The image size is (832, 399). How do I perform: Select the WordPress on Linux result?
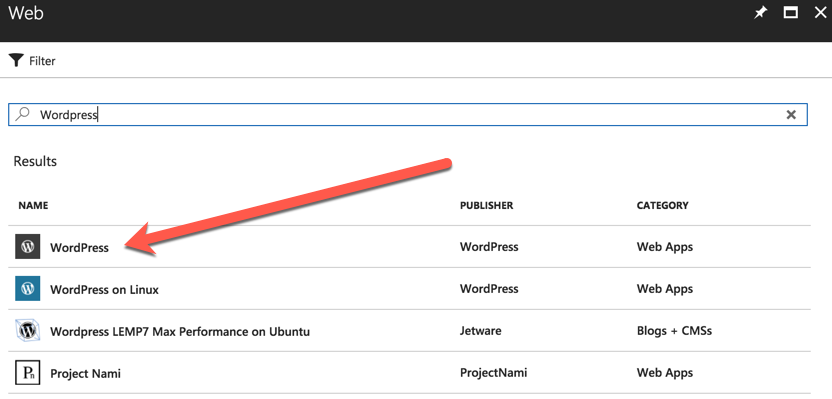point(105,290)
